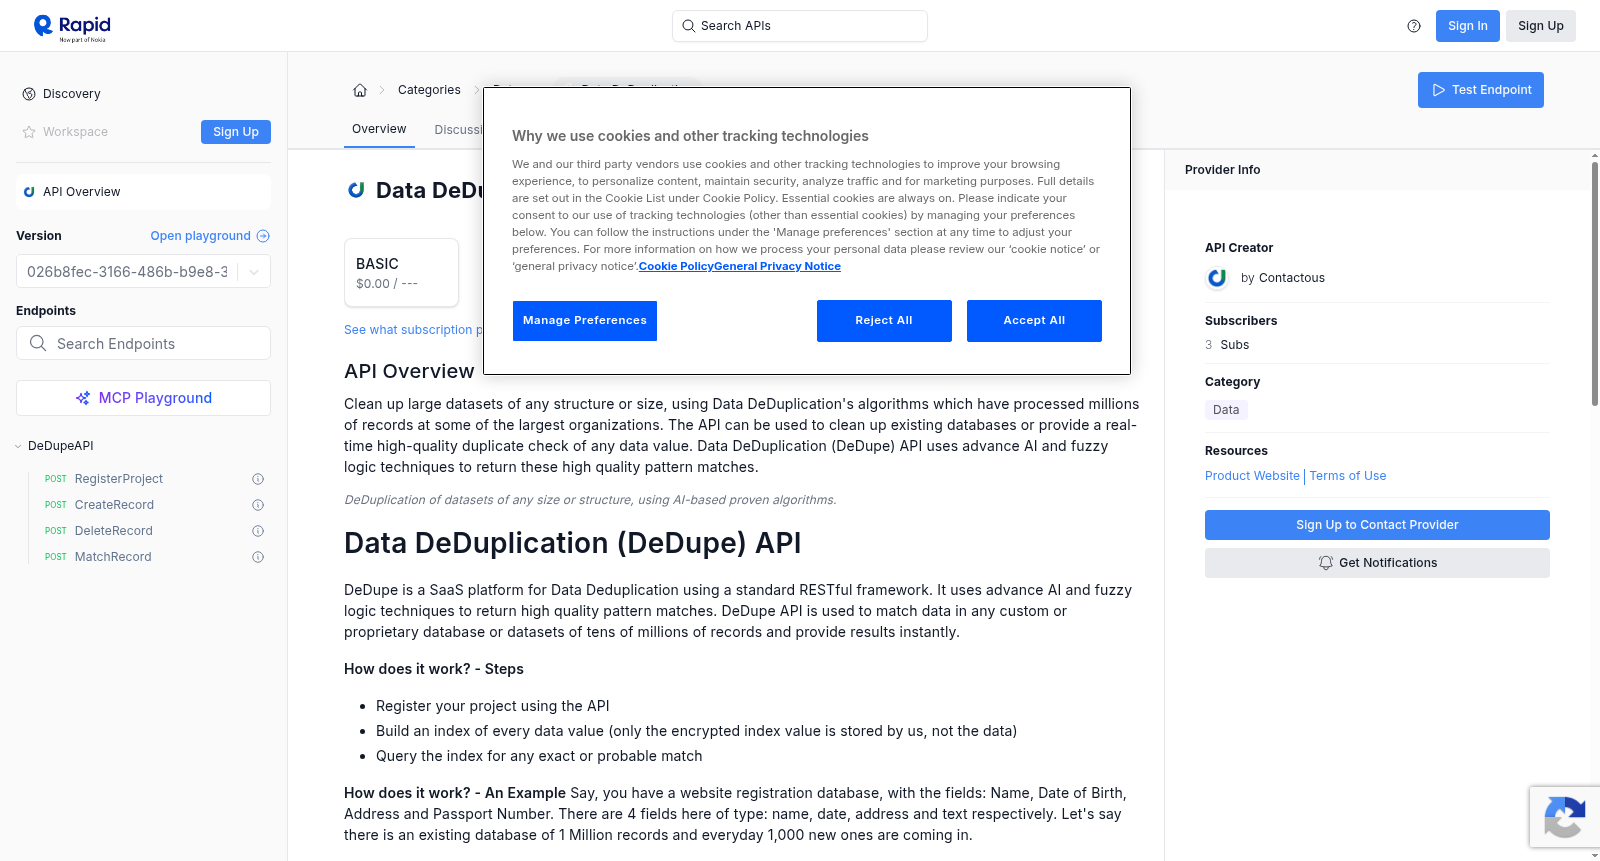Click Reject All cookies button
This screenshot has width=1600, height=861.
[884, 321]
